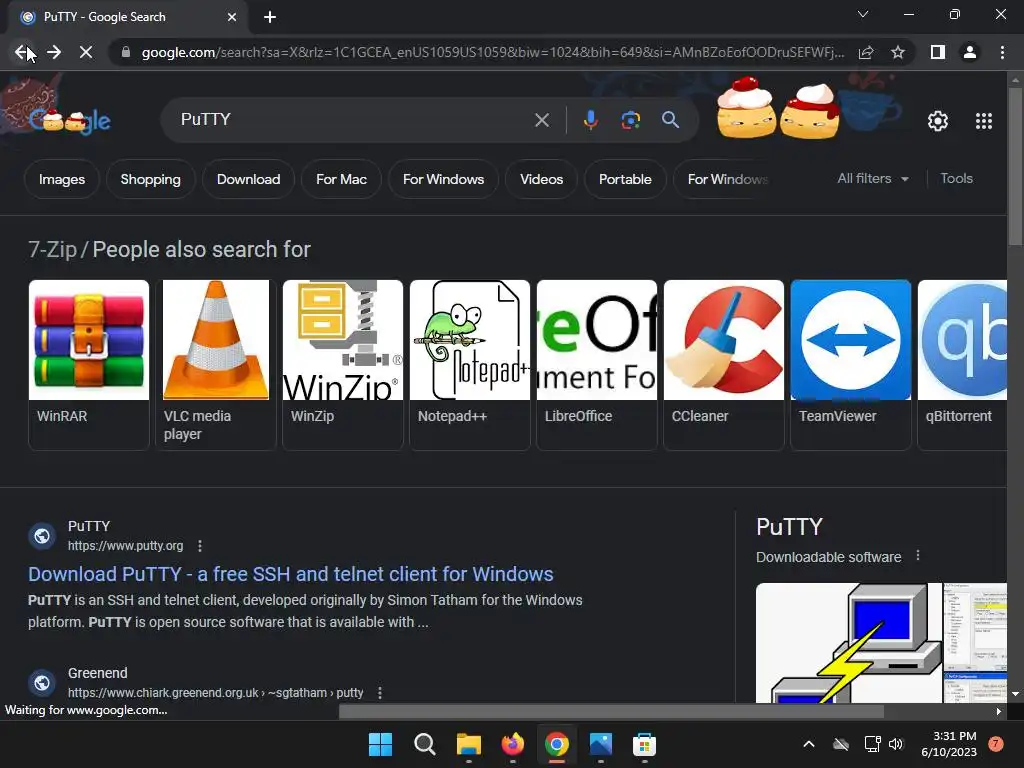Open more options for Greenend result
Viewport: 1024px width, 768px height.
[x=379, y=693]
